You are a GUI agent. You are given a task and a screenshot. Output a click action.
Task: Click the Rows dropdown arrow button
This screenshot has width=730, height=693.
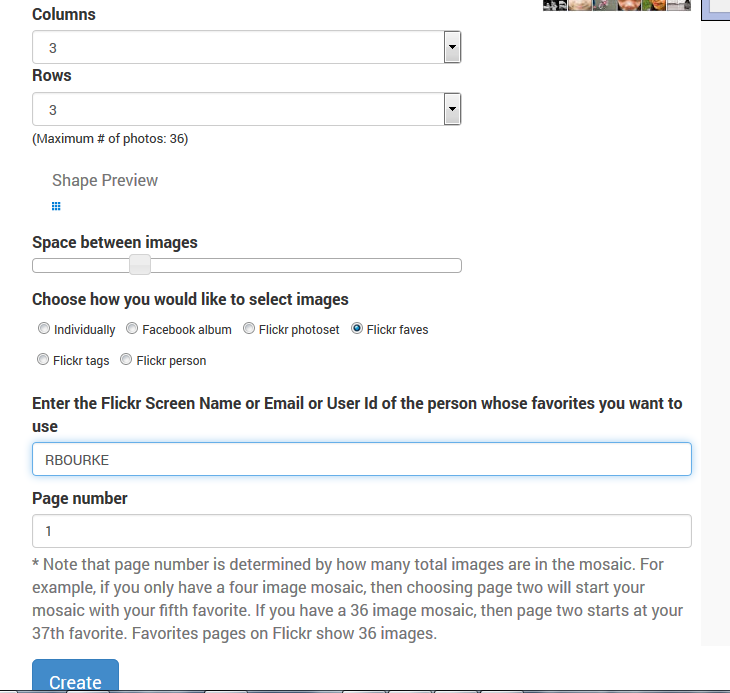452,109
